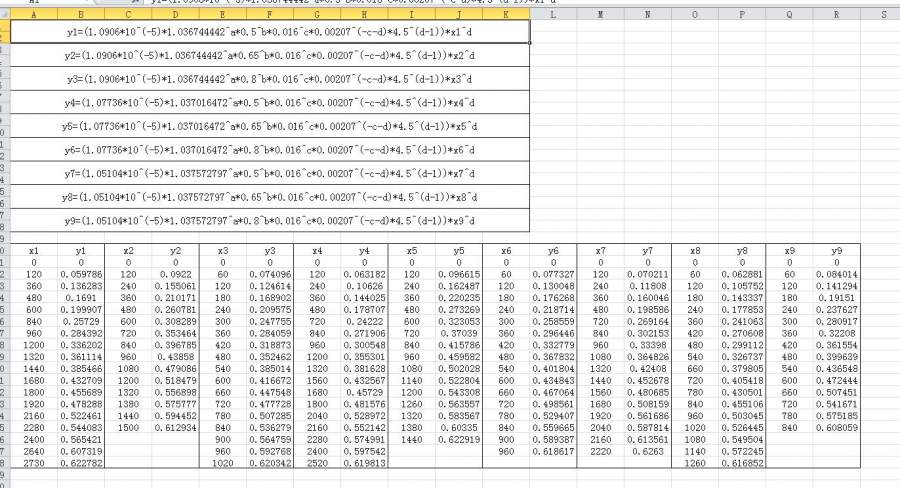Click cell containing 0.37039
The width and height of the screenshot is (900, 488).
(459, 333)
